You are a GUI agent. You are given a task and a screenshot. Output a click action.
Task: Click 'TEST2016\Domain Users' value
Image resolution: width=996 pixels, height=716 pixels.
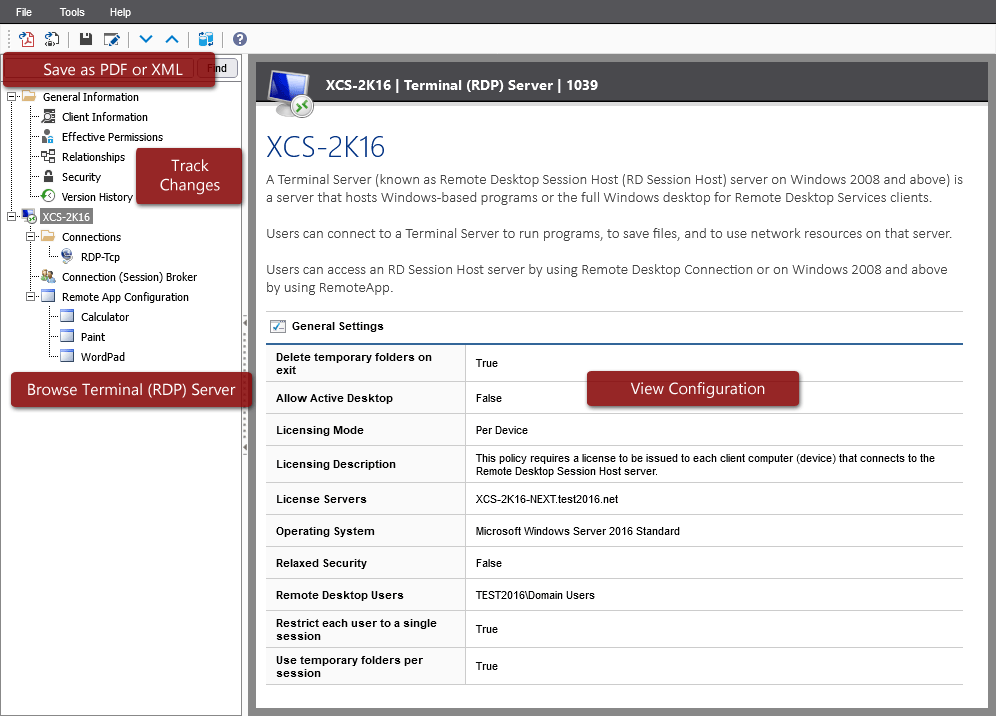[x=535, y=595]
